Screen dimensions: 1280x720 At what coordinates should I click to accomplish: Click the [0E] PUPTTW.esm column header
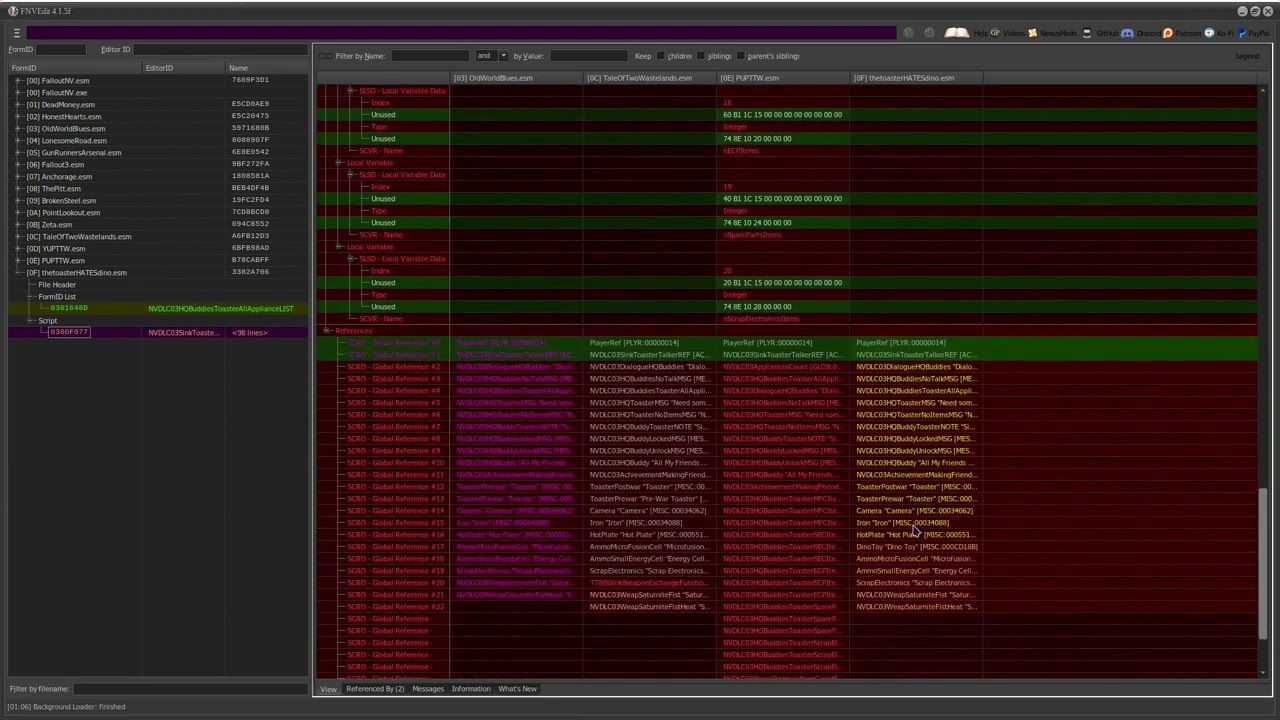(782, 78)
